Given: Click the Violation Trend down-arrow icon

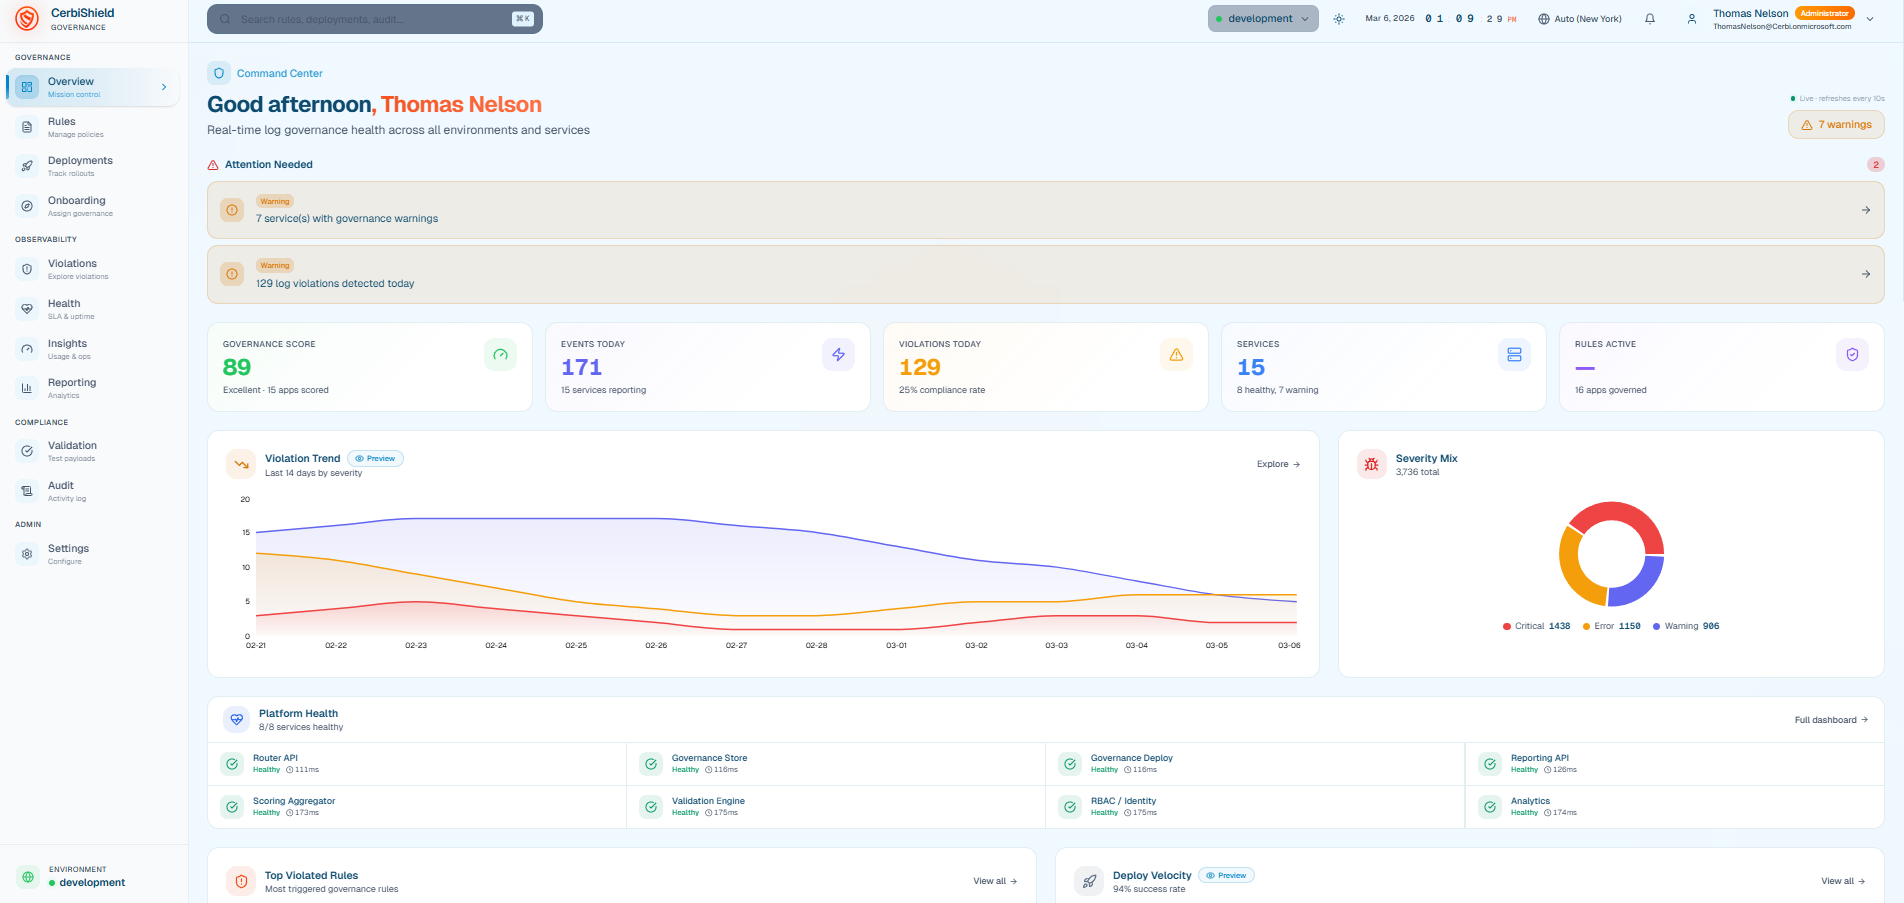Looking at the screenshot, I should (x=241, y=464).
